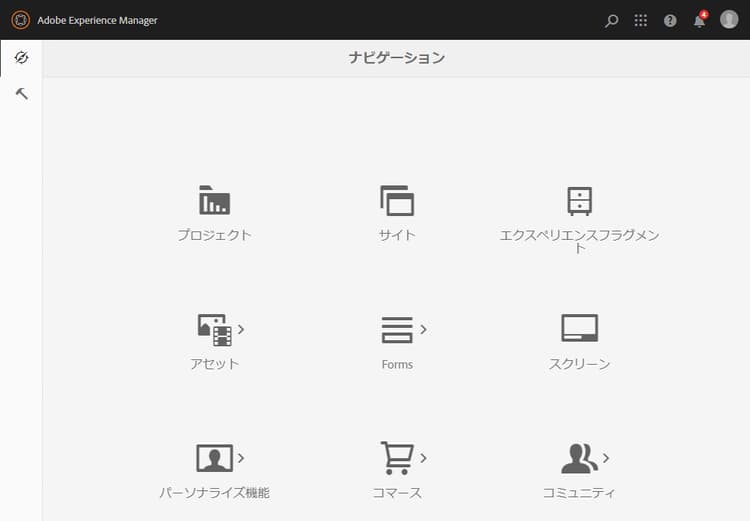Click the アセット label
This screenshot has height=521, width=750.
click(215, 364)
